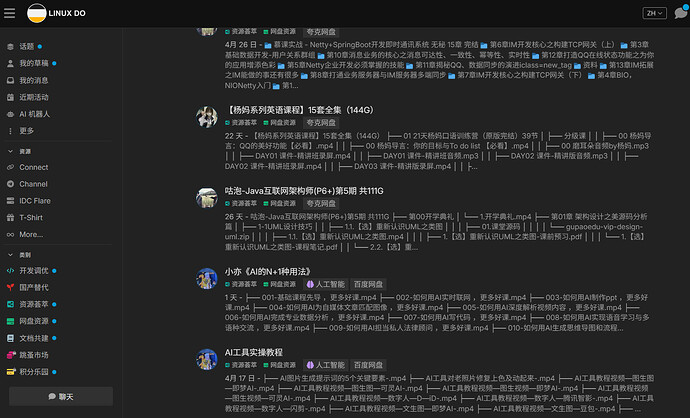This screenshot has width=690, height=418.
Task: Open the chat bubble notifications icon
Action: click(x=681, y=13)
